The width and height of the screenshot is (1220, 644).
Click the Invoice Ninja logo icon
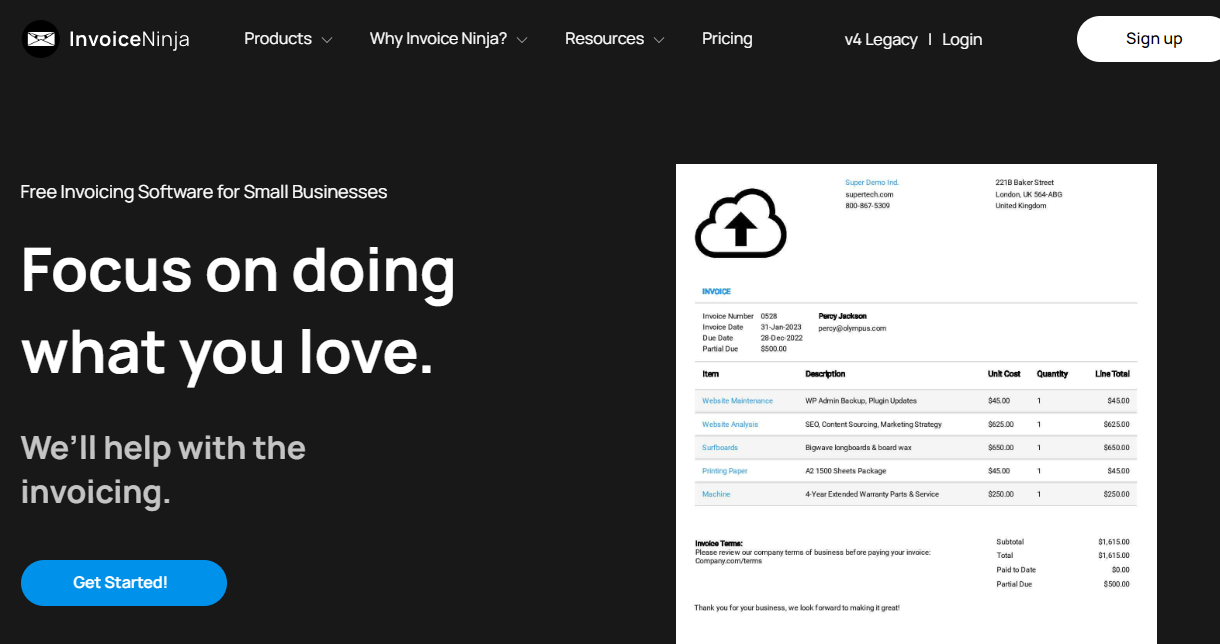pos(41,39)
